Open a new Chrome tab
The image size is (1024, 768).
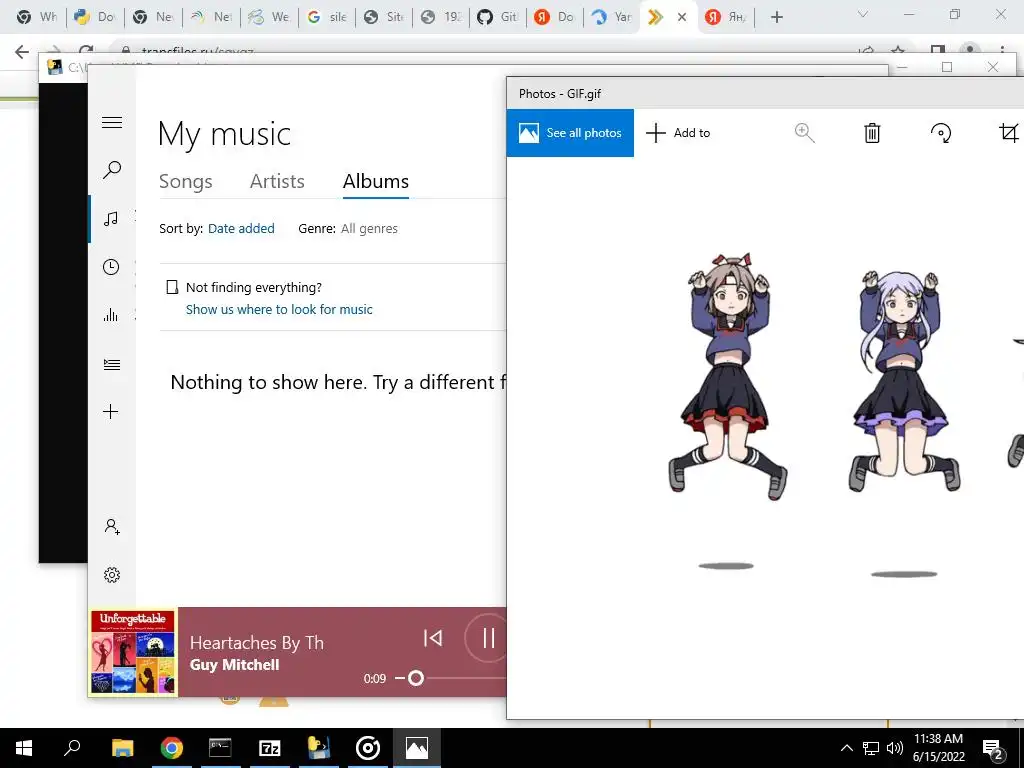click(776, 17)
